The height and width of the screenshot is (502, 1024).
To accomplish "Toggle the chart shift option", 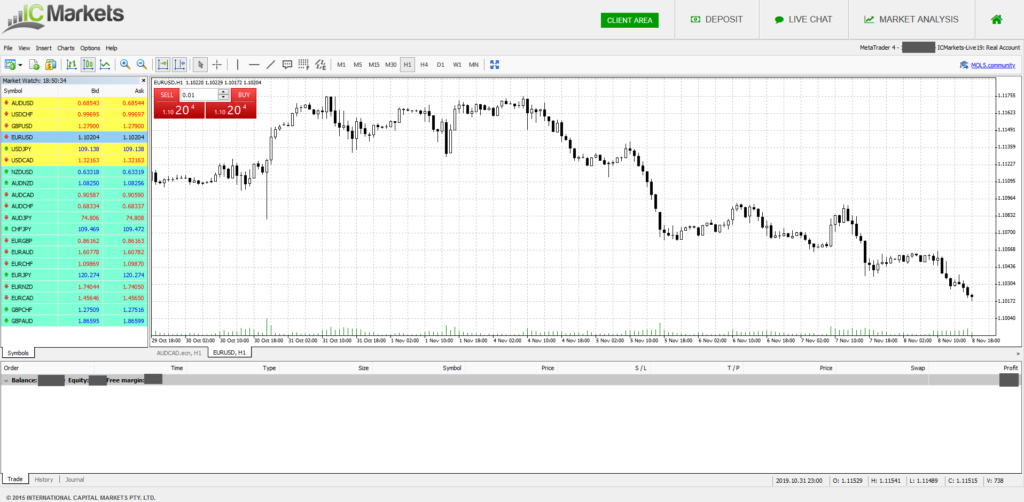I will coord(180,65).
